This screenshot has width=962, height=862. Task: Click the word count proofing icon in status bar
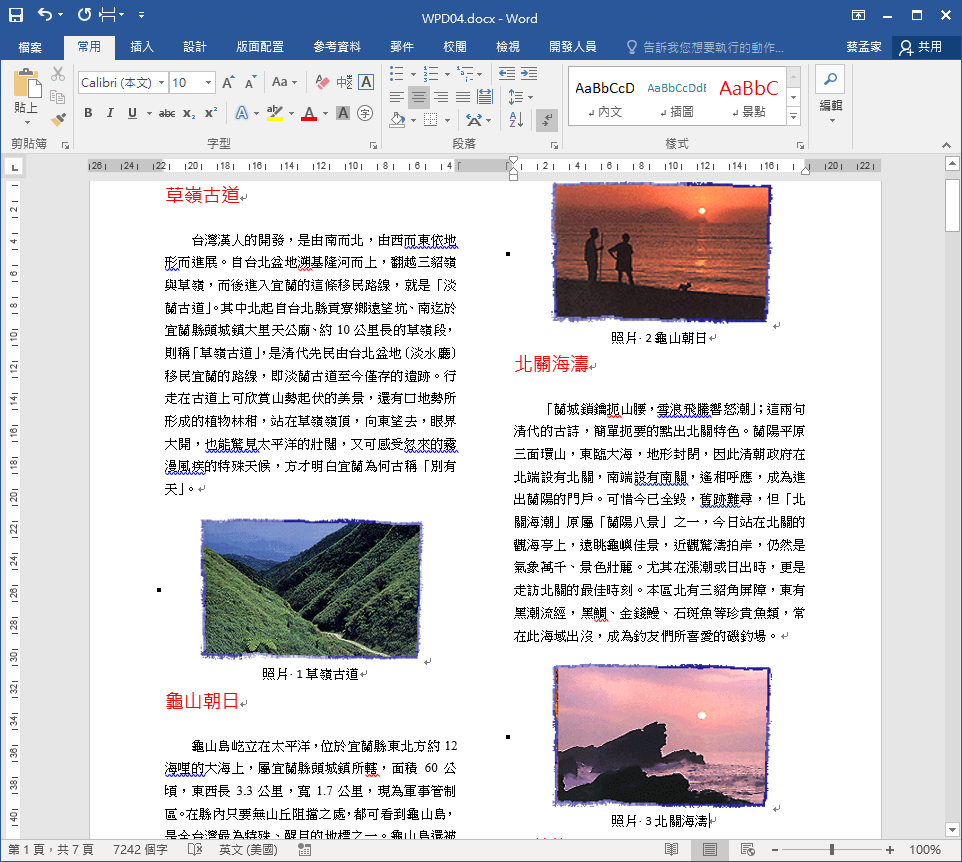[195, 850]
